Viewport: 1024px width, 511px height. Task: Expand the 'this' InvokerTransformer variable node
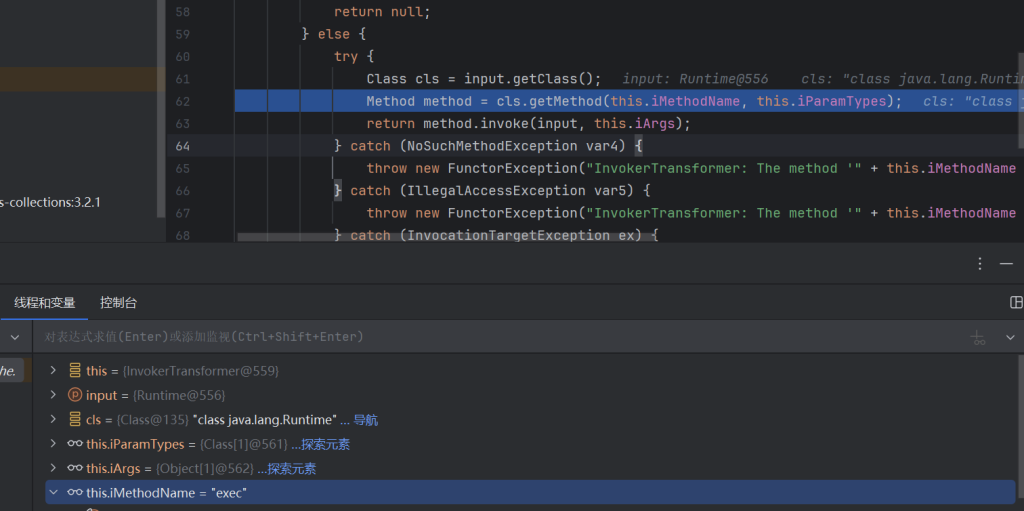[x=54, y=371]
